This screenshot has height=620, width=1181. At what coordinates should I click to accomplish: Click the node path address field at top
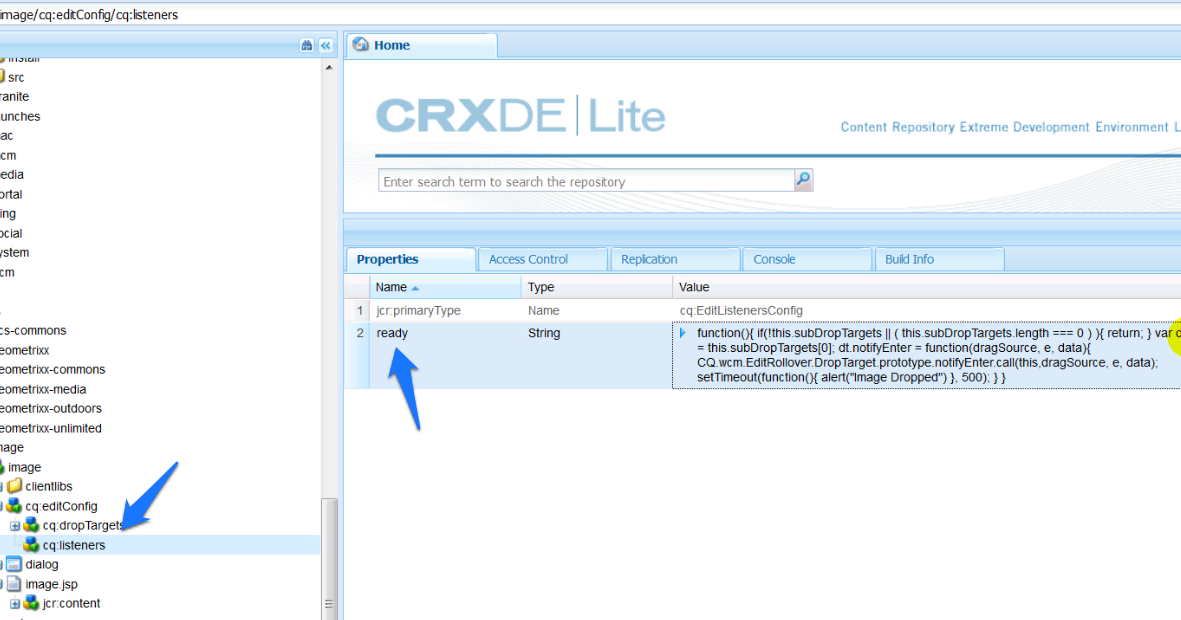pos(590,14)
